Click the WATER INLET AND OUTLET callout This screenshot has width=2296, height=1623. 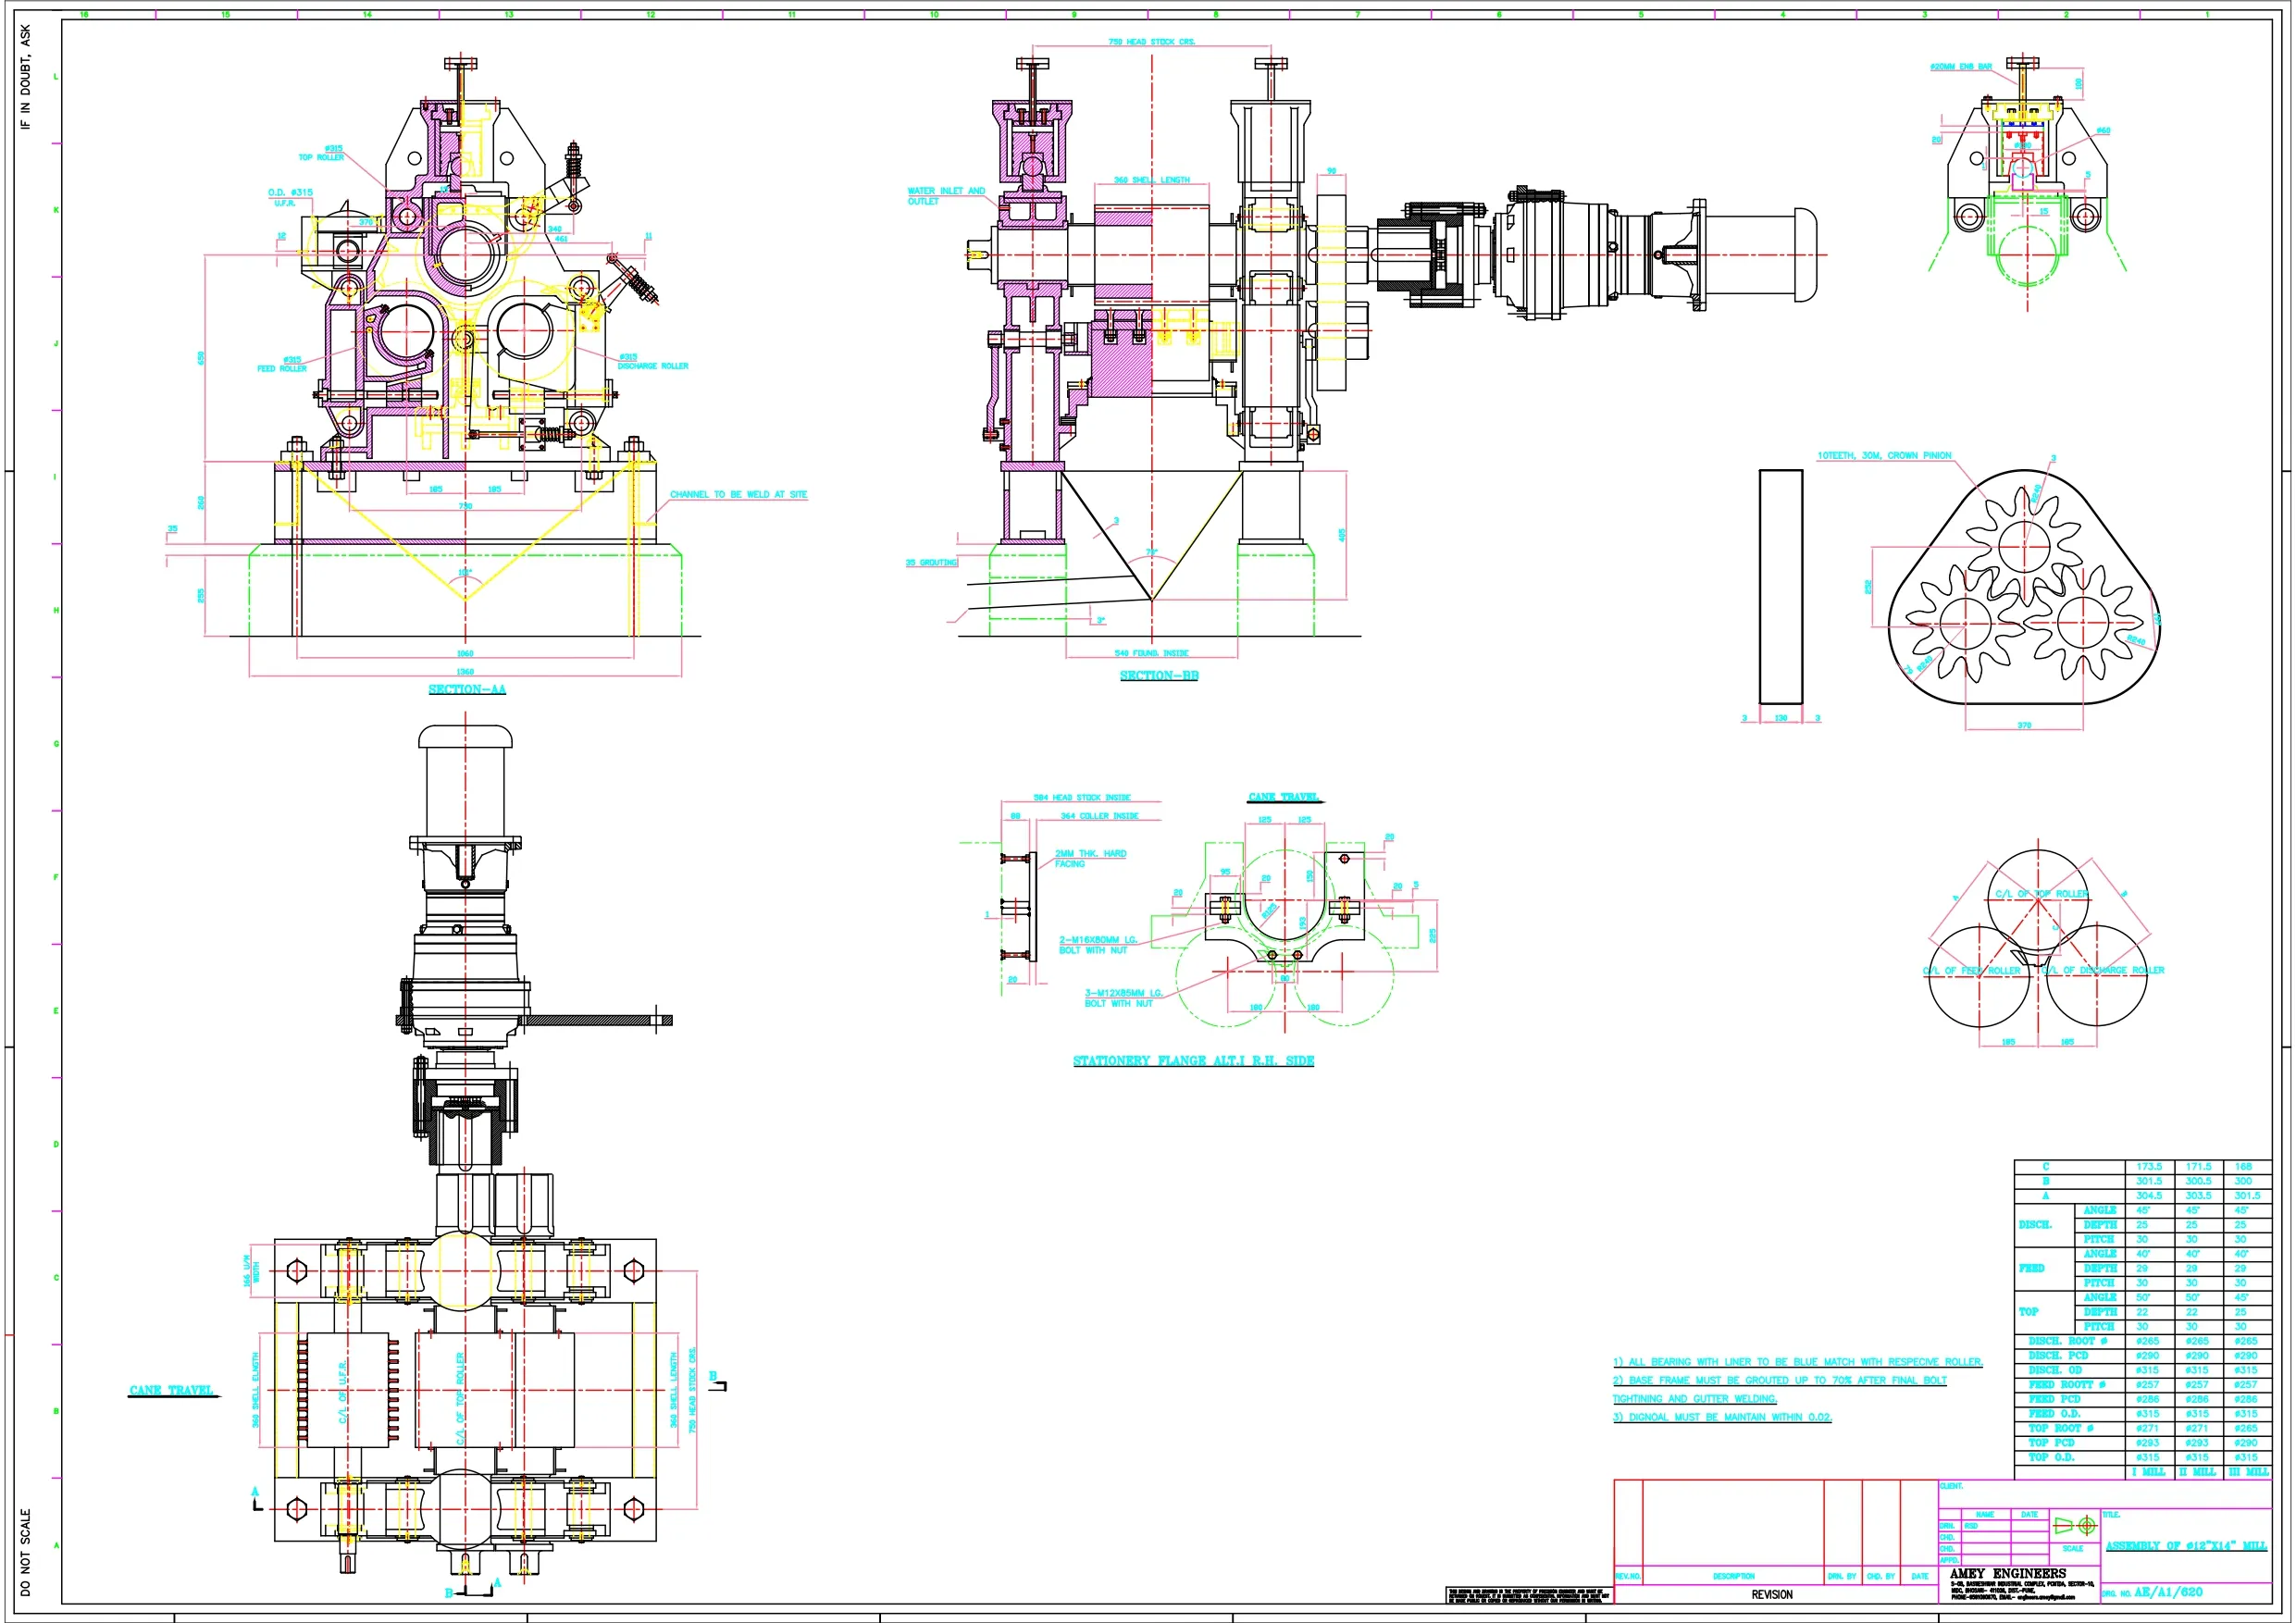click(x=946, y=196)
